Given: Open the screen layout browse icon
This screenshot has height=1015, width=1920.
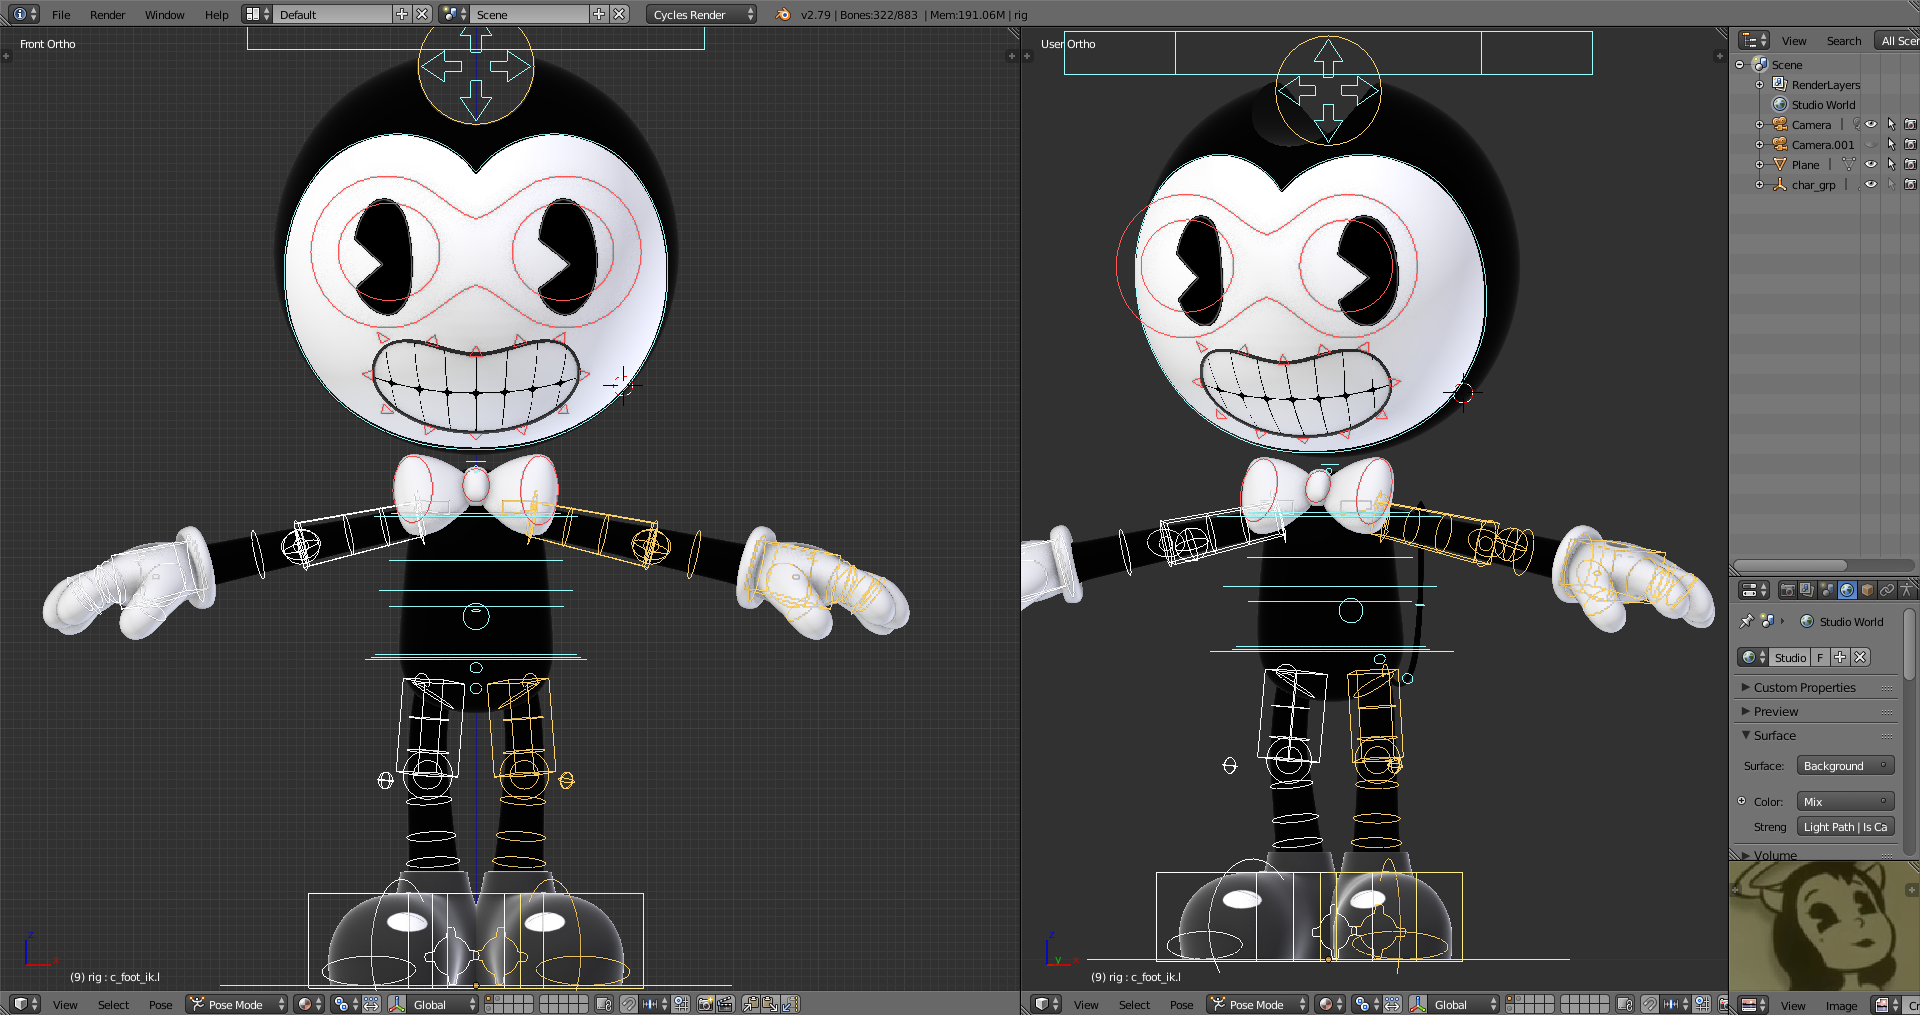Looking at the screenshot, I should coord(257,14).
